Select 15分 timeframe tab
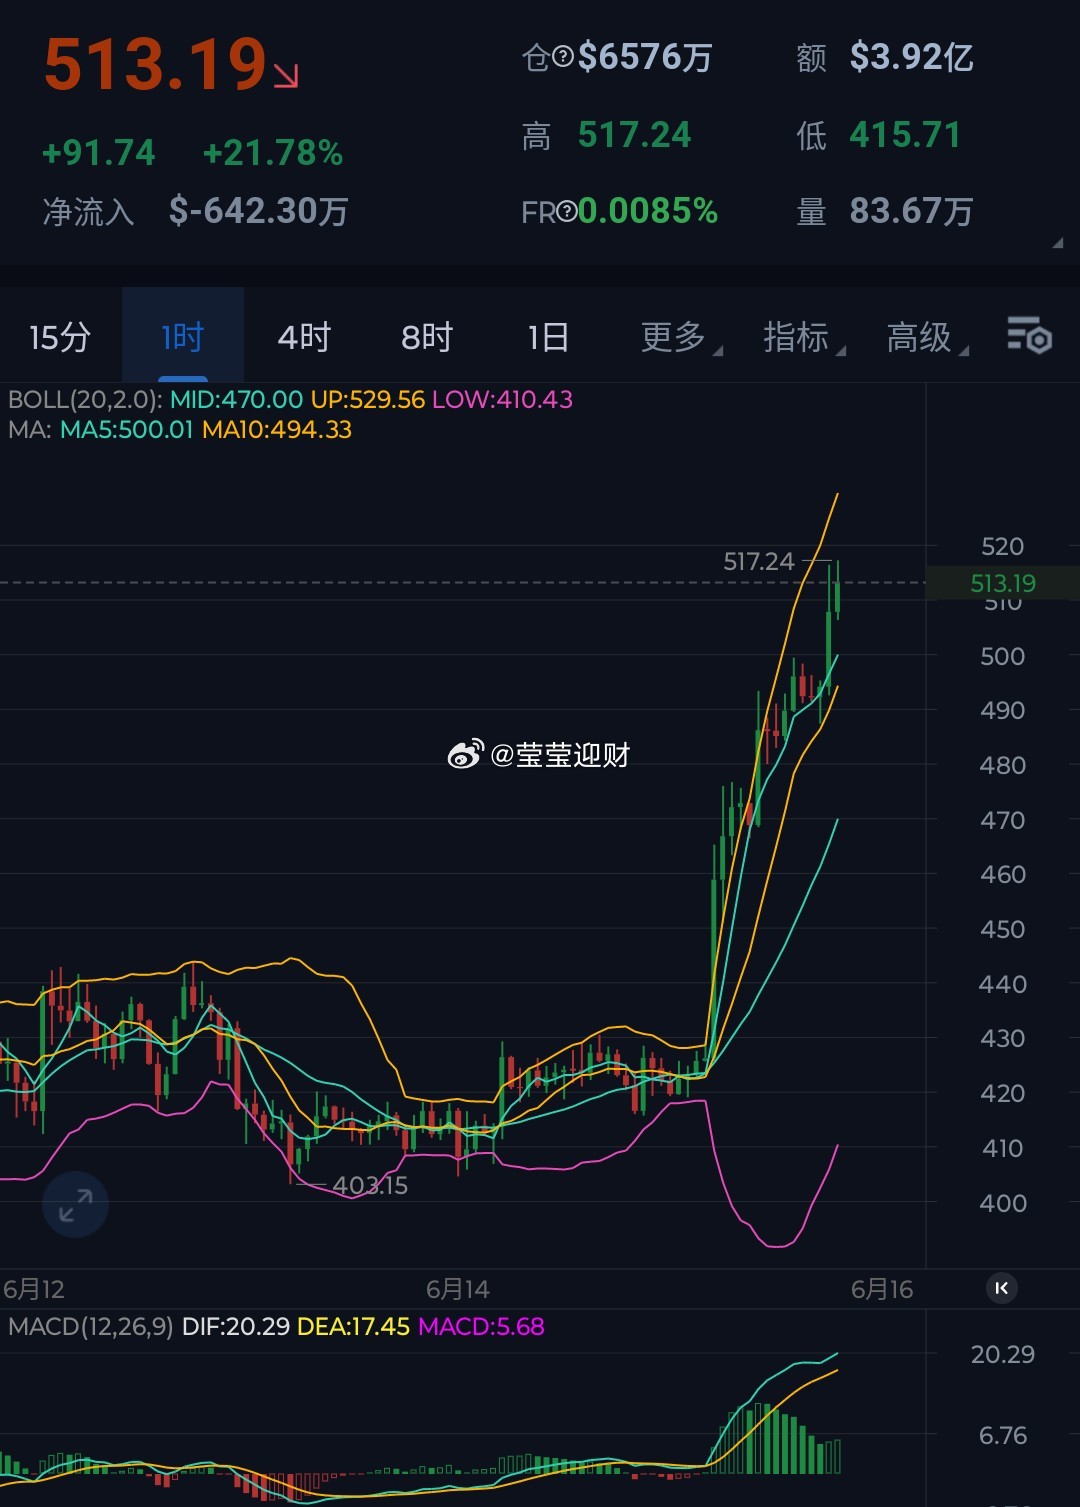Screen dimensions: 1080x1507 [60, 337]
